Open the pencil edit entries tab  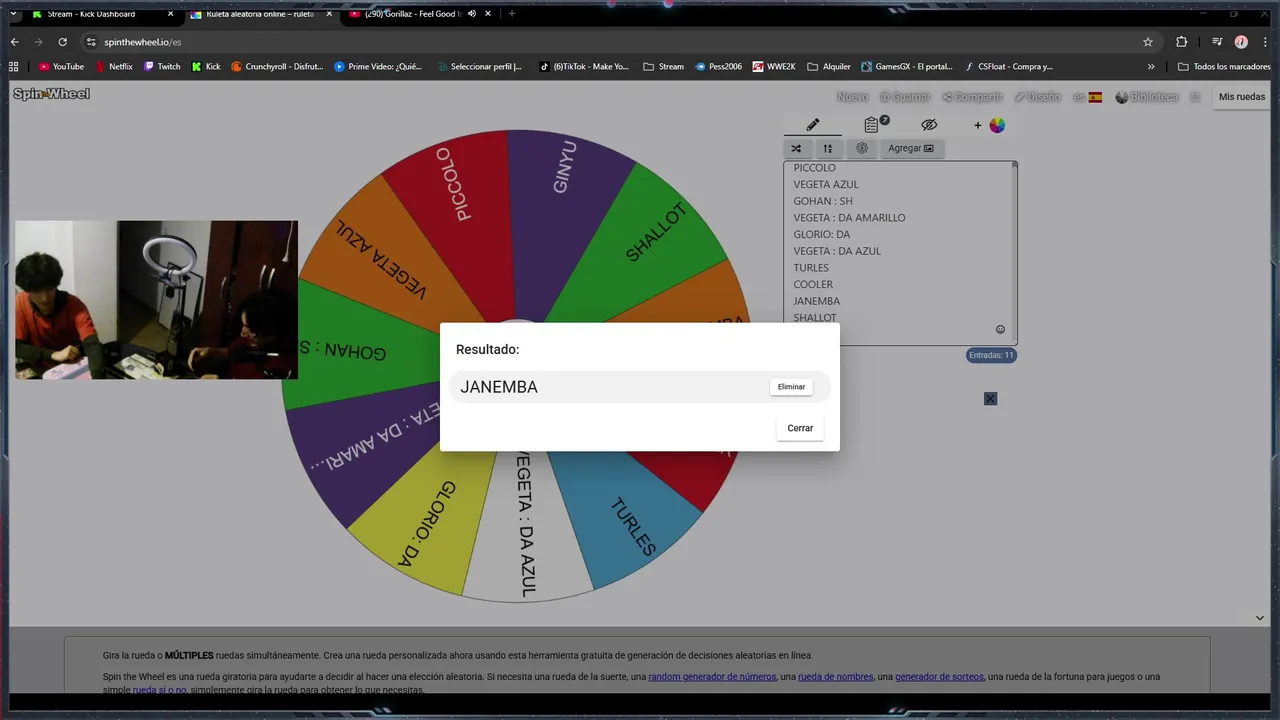[x=813, y=125]
